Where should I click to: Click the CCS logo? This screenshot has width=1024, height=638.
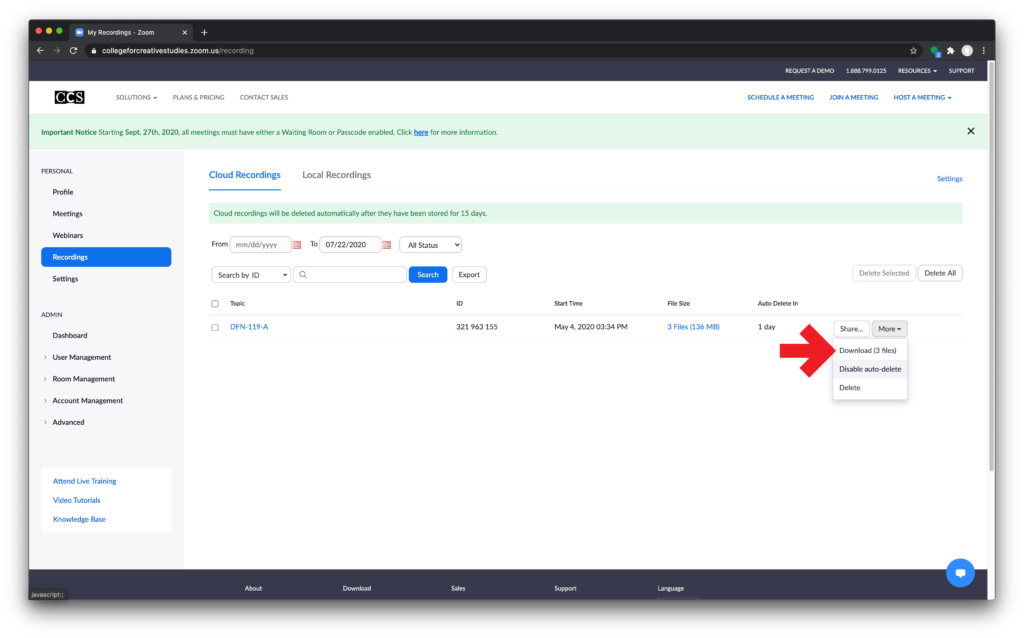point(70,97)
